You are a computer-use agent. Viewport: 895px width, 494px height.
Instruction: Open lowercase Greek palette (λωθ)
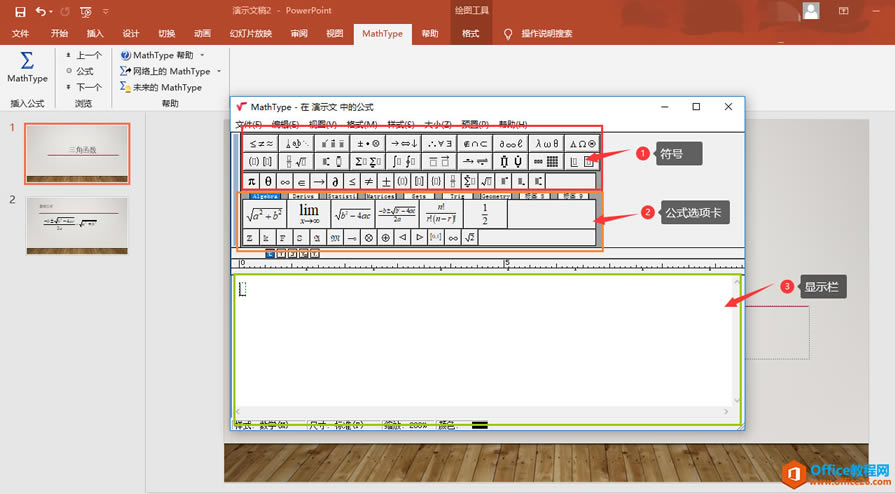tap(547, 143)
